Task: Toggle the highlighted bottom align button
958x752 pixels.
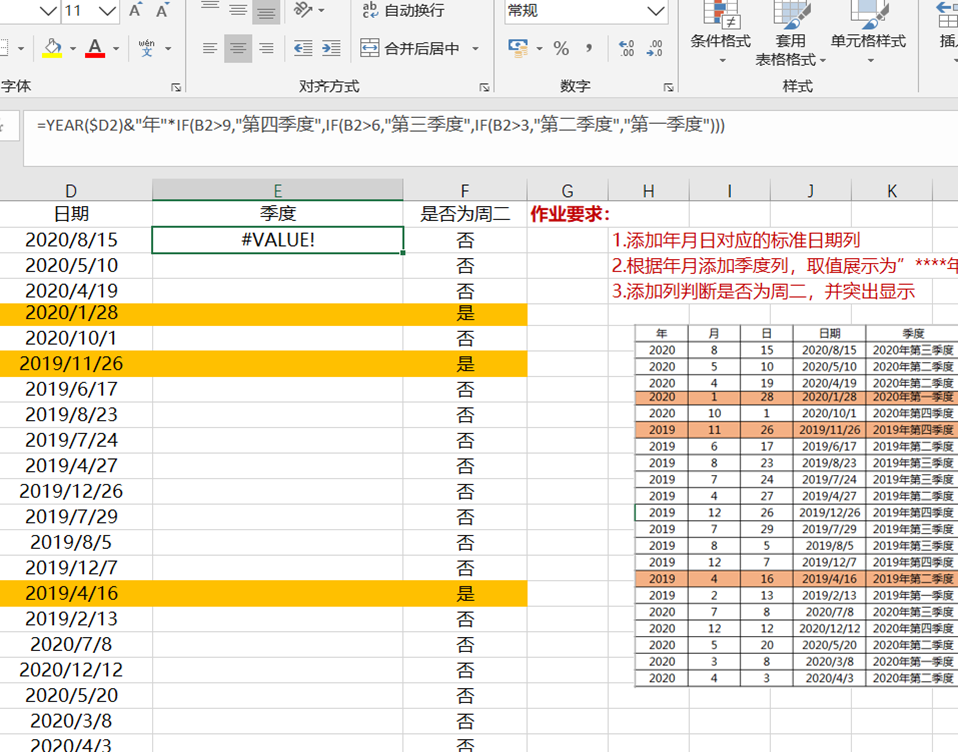Action: click(266, 10)
